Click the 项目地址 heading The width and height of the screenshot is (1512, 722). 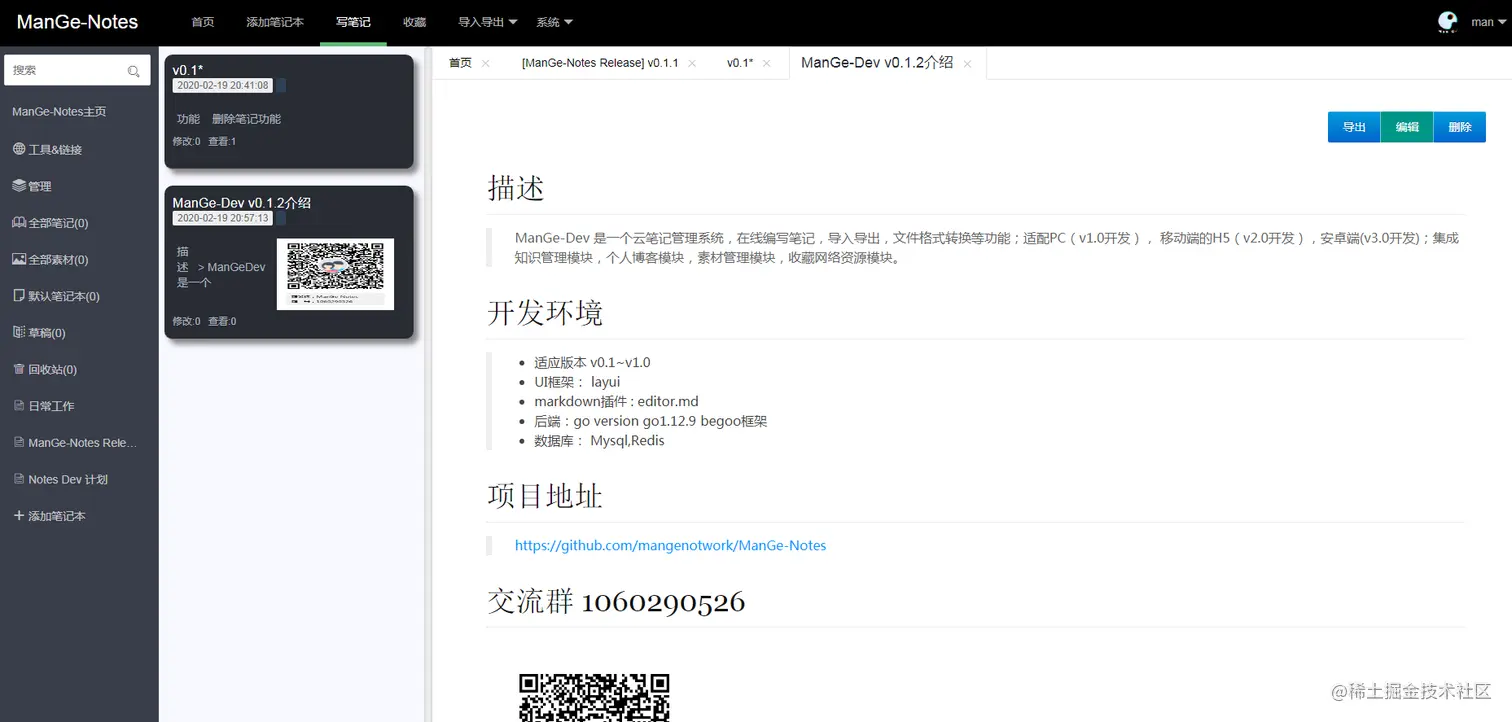(x=545, y=495)
